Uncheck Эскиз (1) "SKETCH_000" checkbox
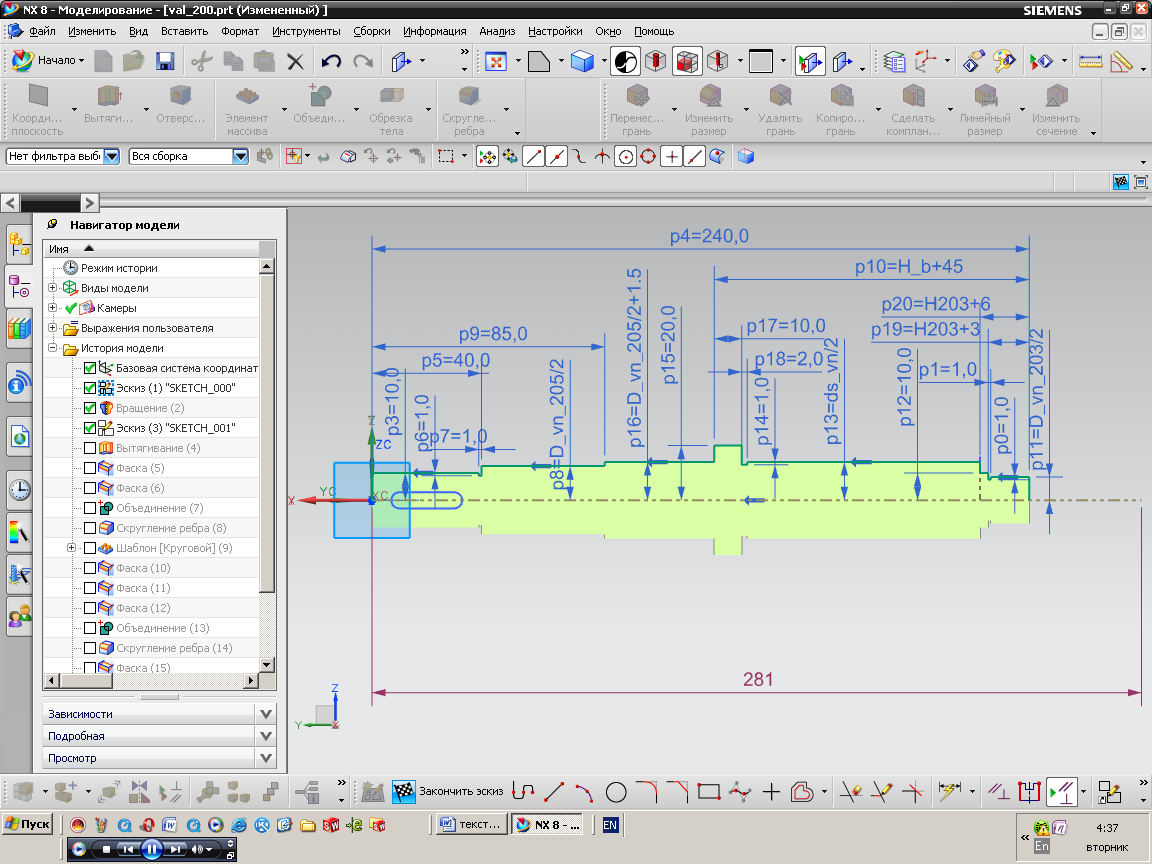The image size is (1152, 864). tap(91, 388)
